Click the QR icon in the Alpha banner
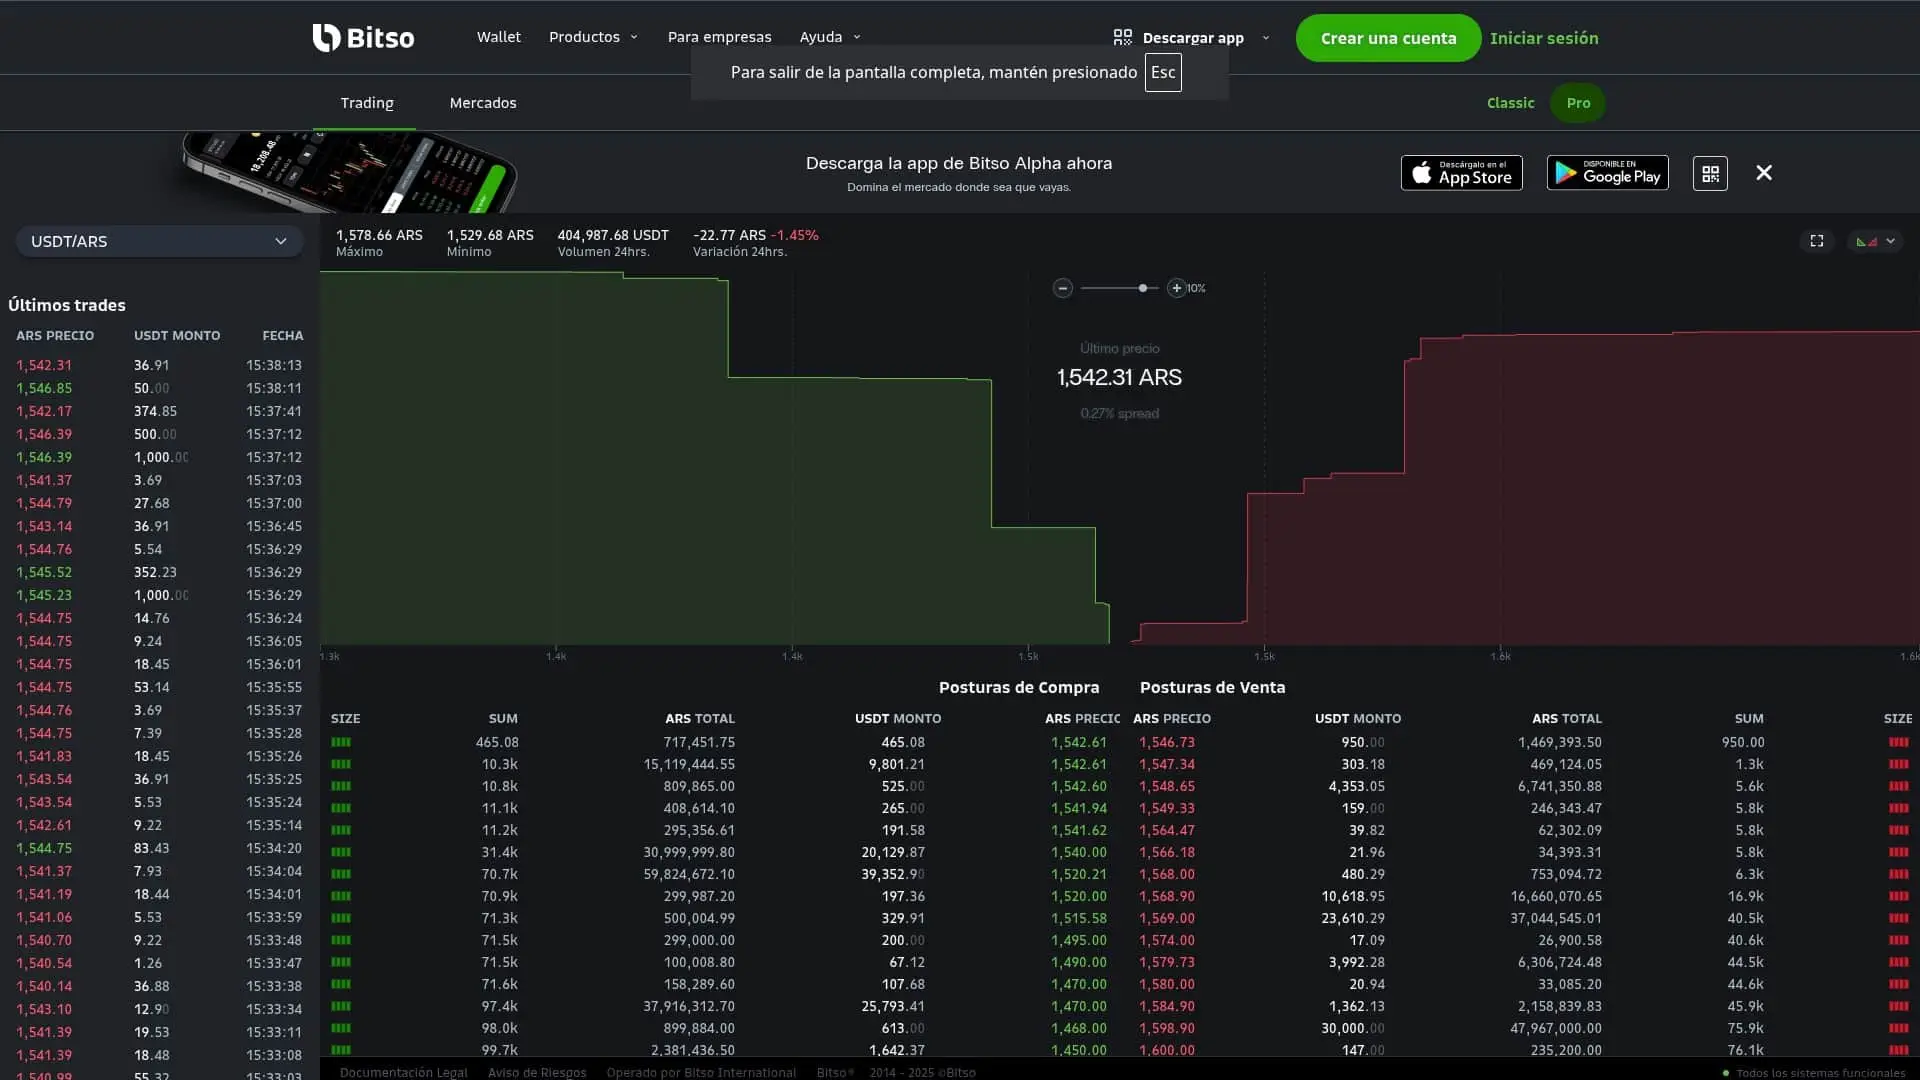This screenshot has width=1920, height=1080. pyautogui.click(x=1709, y=172)
